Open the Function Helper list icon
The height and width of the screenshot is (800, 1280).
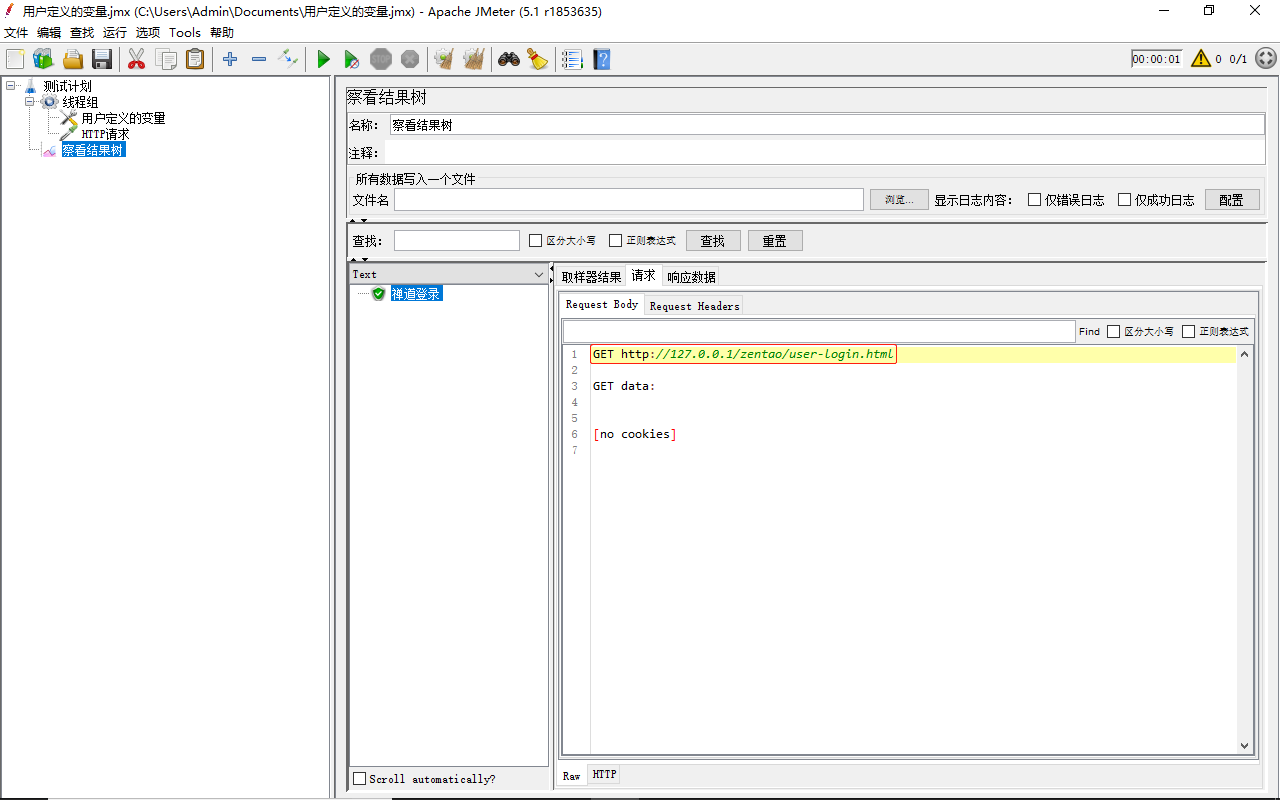(x=572, y=60)
